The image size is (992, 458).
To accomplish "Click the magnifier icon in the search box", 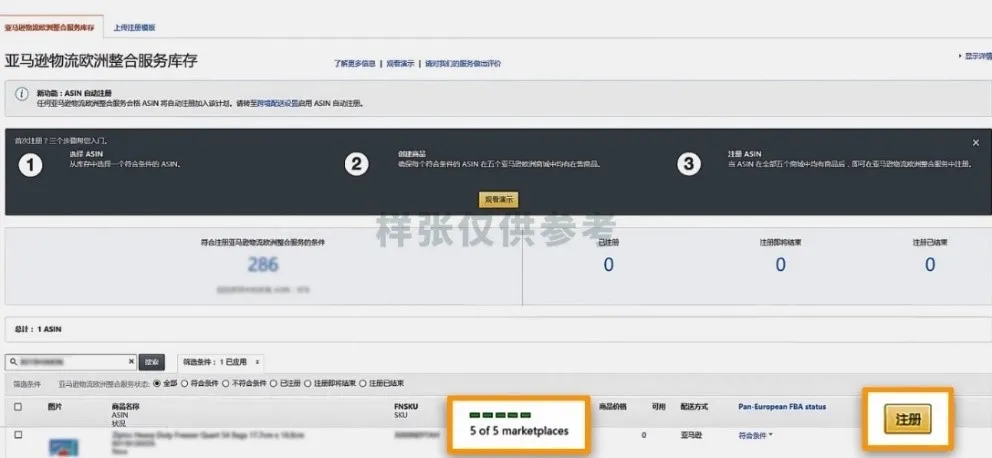I will [13, 362].
